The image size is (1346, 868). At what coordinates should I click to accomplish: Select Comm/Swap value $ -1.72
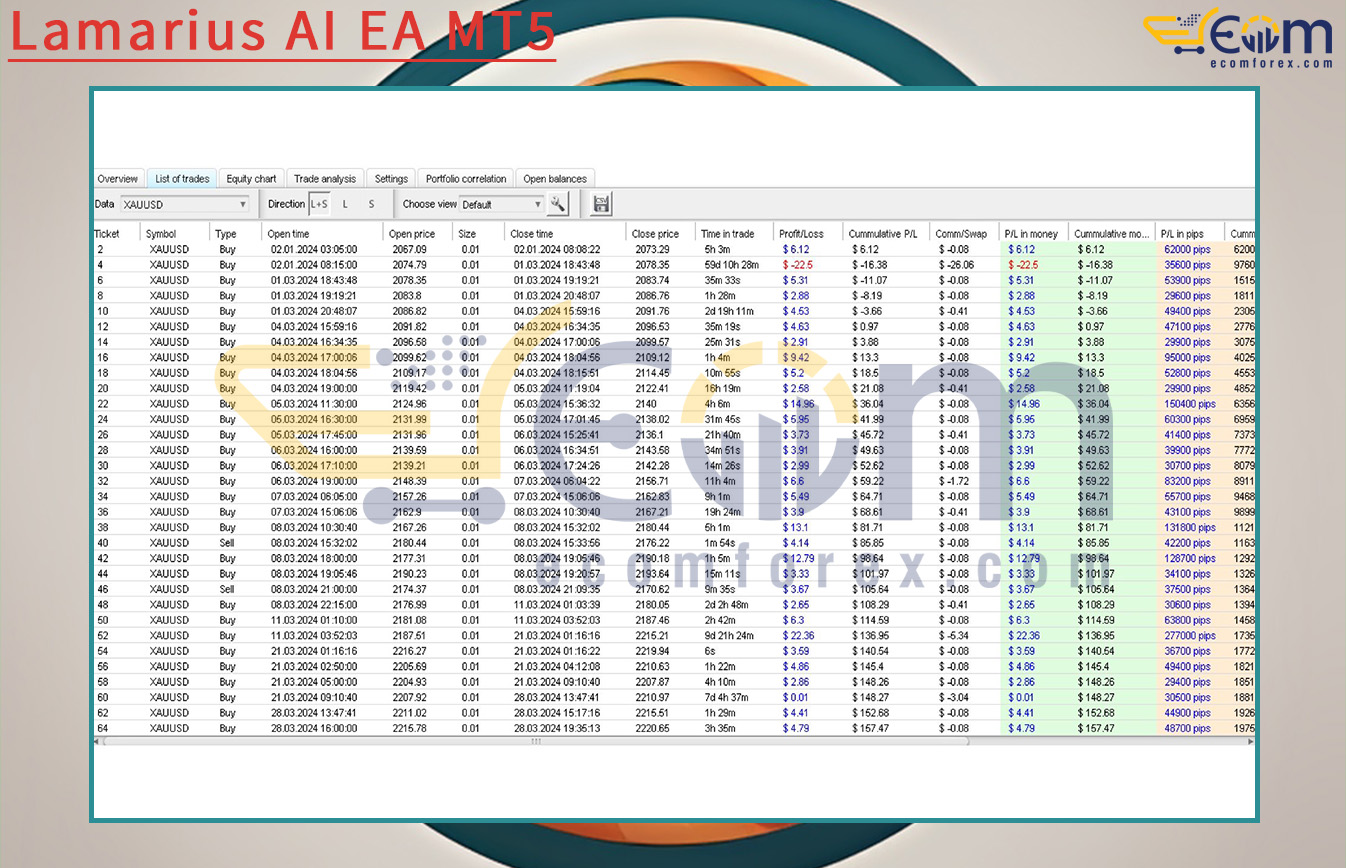click(953, 481)
